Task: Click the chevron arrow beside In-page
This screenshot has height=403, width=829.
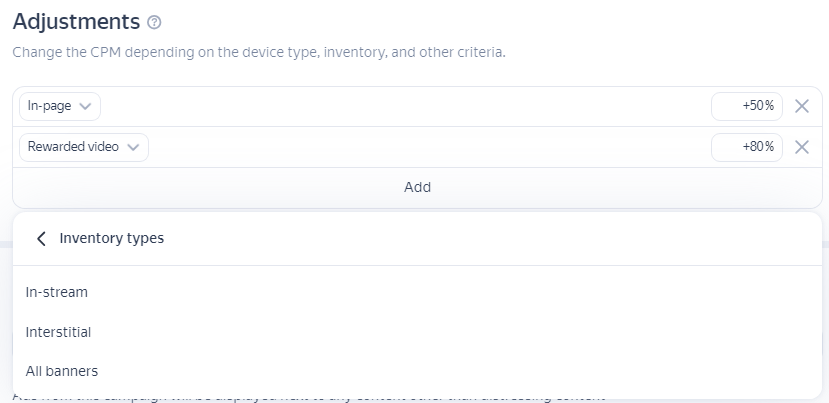Action: tap(85, 106)
